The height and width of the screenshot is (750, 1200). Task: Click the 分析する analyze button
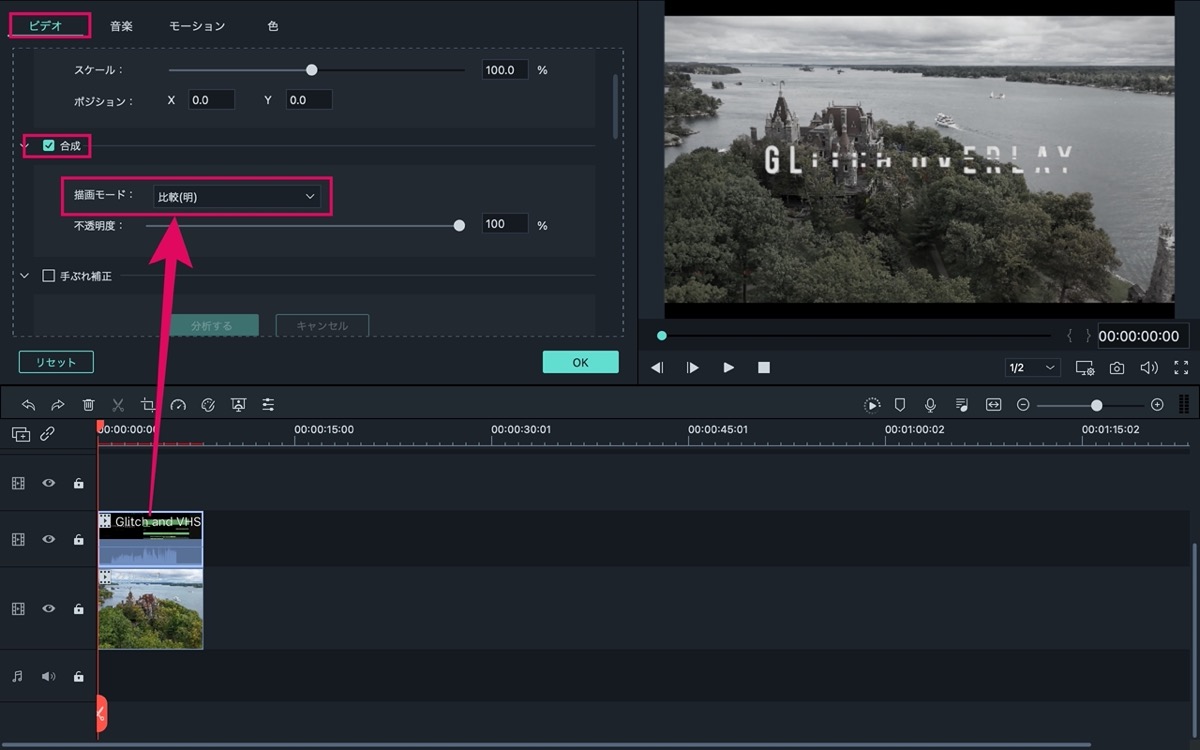click(212, 326)
